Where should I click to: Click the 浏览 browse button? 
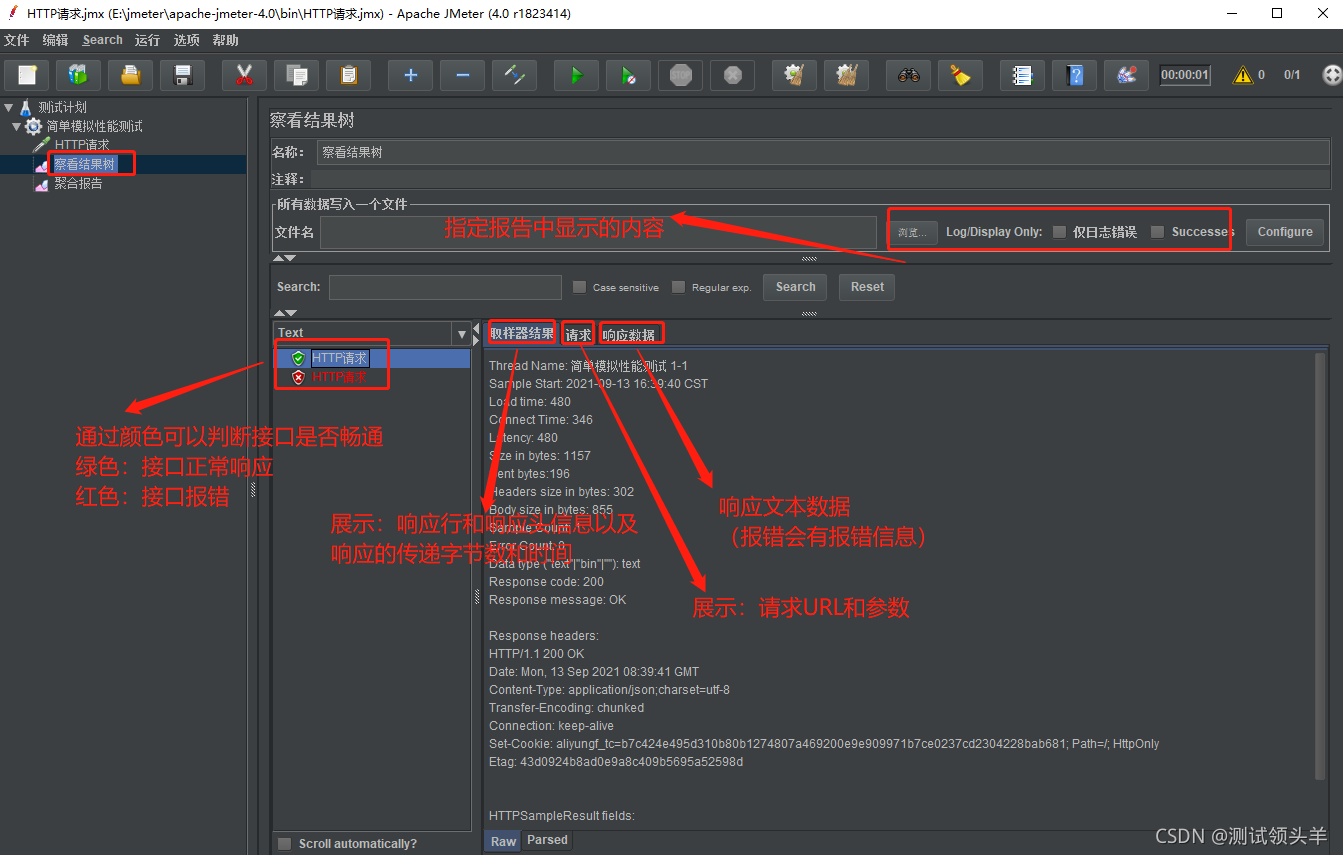(912, 232)
